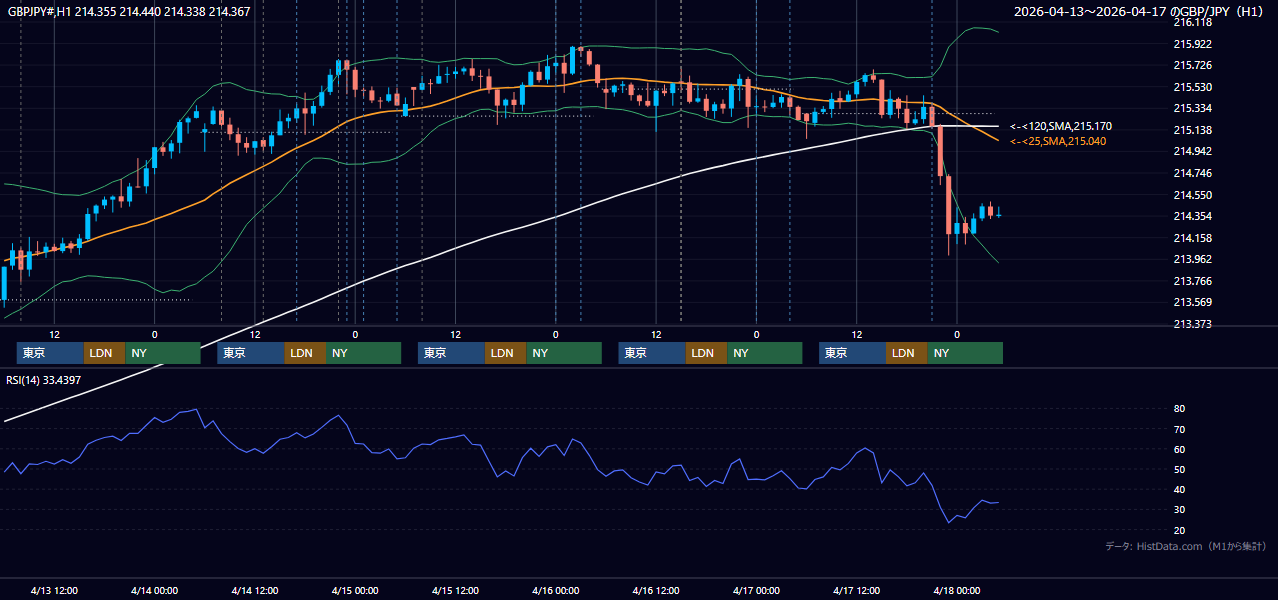Select the LDN session block for 4/14
Viewport: 1278px width, 600px height.
click(304, 353)
